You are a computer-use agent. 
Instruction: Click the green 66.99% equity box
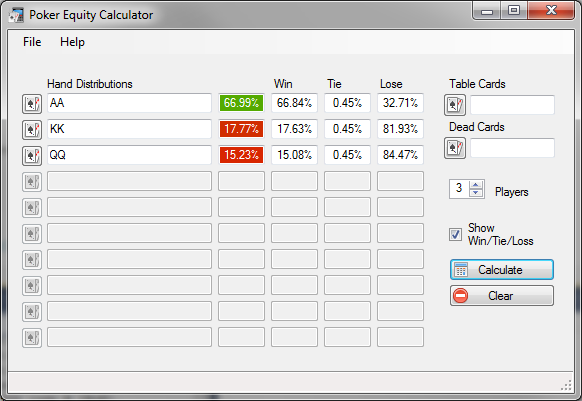(241, 103)
